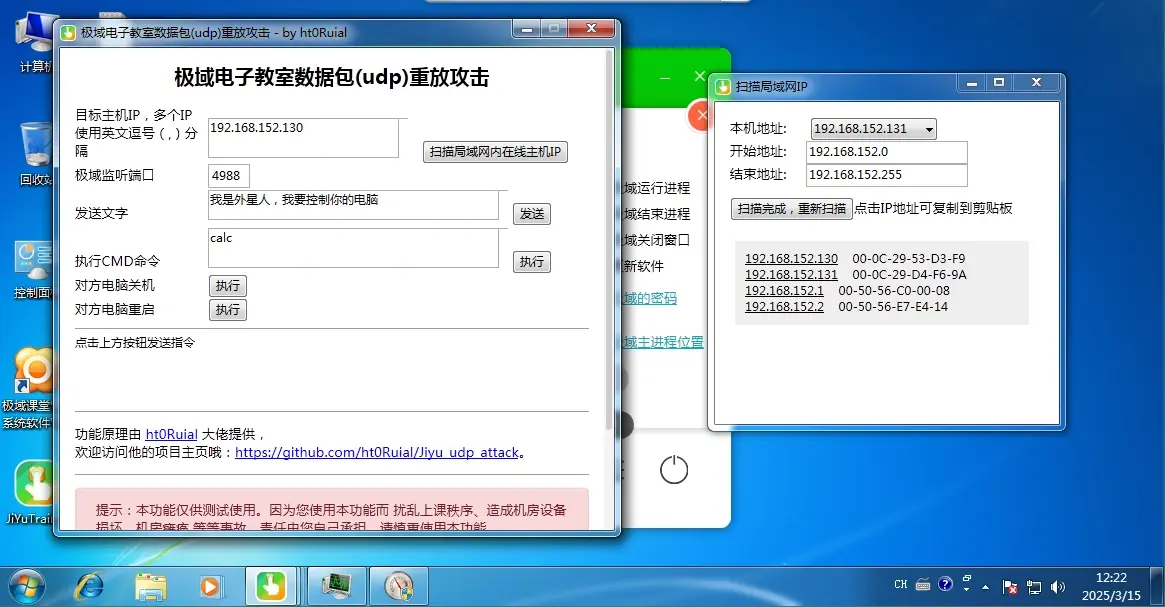The height and width of the screenshot is (607, 1165).
Task: Open volume speaker tray icon
Action: click(x=1058, y=587)
